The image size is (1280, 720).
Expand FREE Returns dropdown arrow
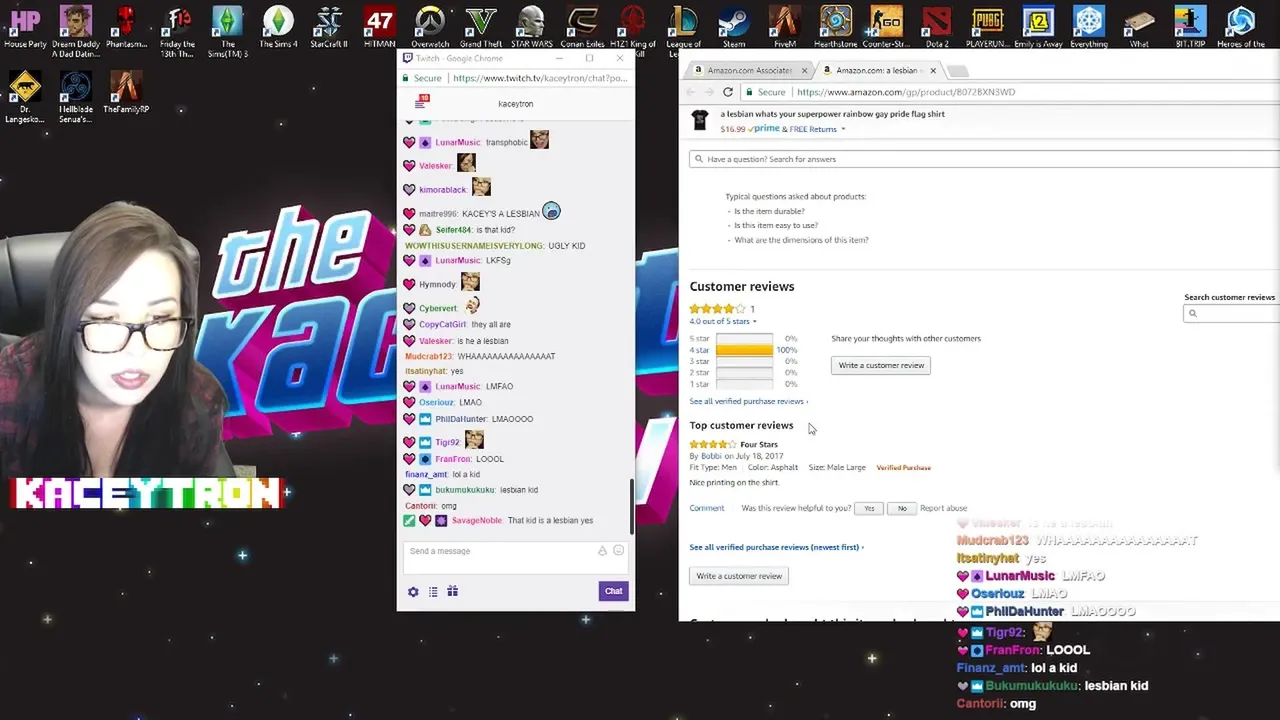pos(843,129)
